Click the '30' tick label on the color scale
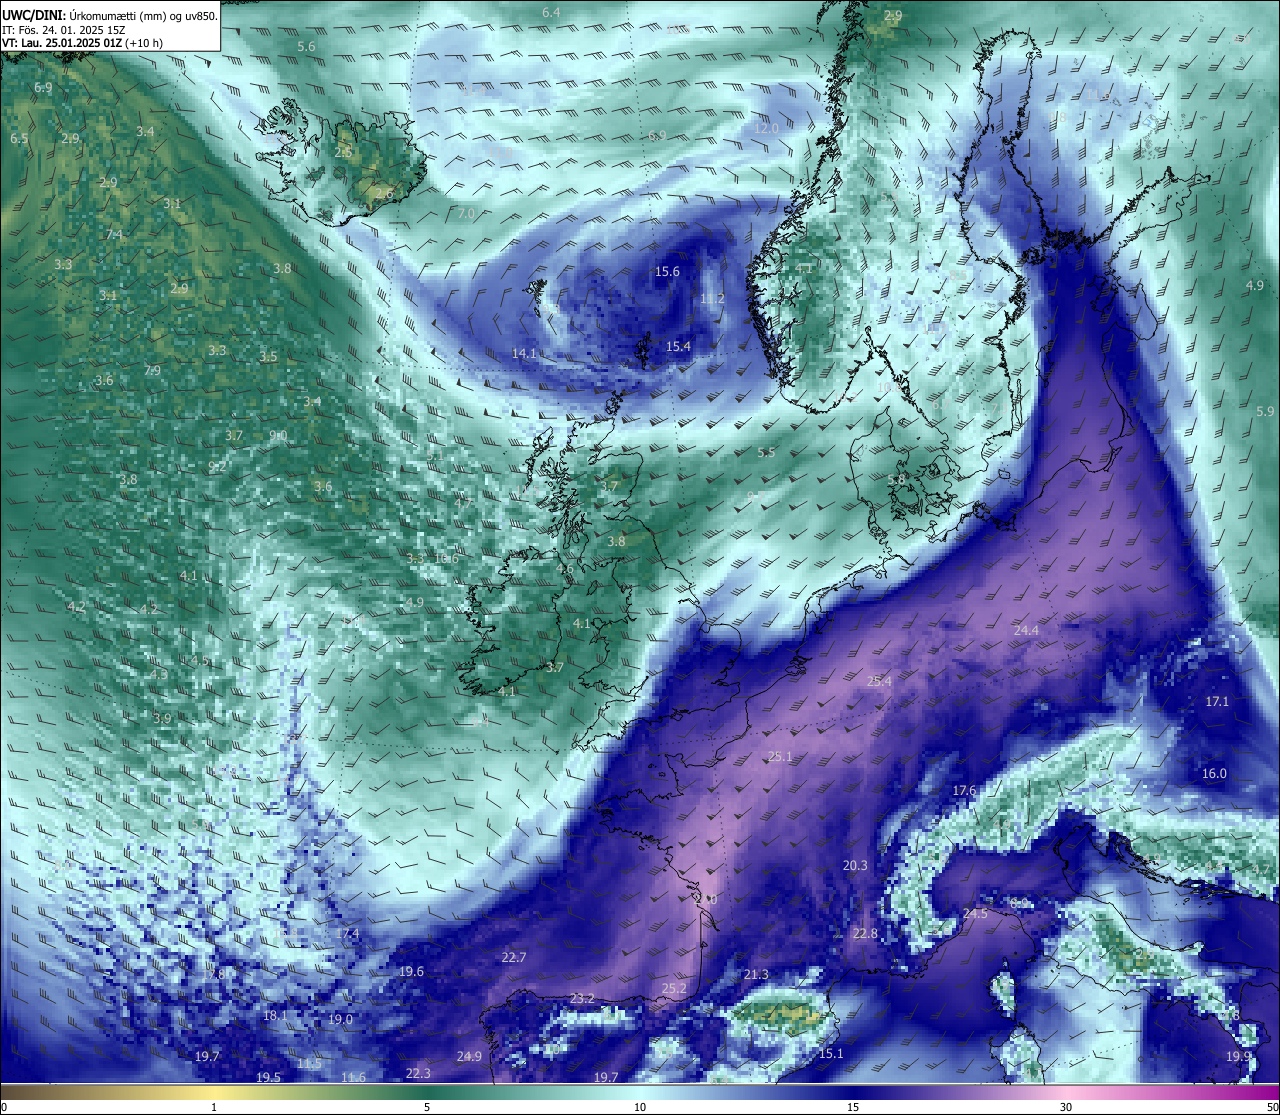Image resolution: width=1280 pixels, height=1115 pixels. (x=1066, y=1107)
